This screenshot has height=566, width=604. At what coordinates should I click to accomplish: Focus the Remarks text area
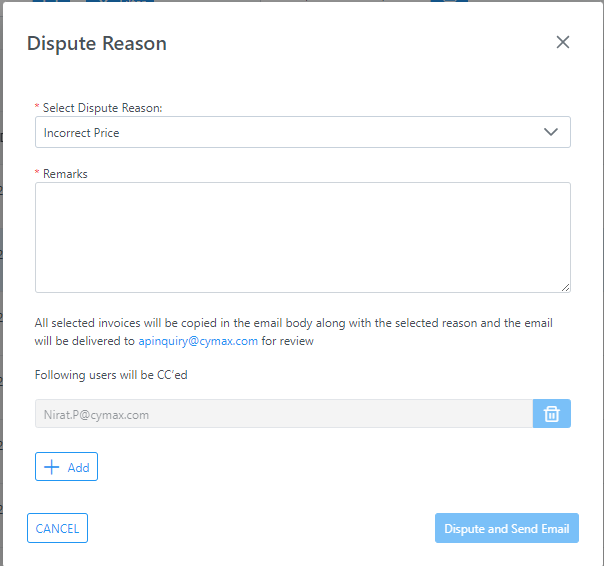click(x=303, y=237)
